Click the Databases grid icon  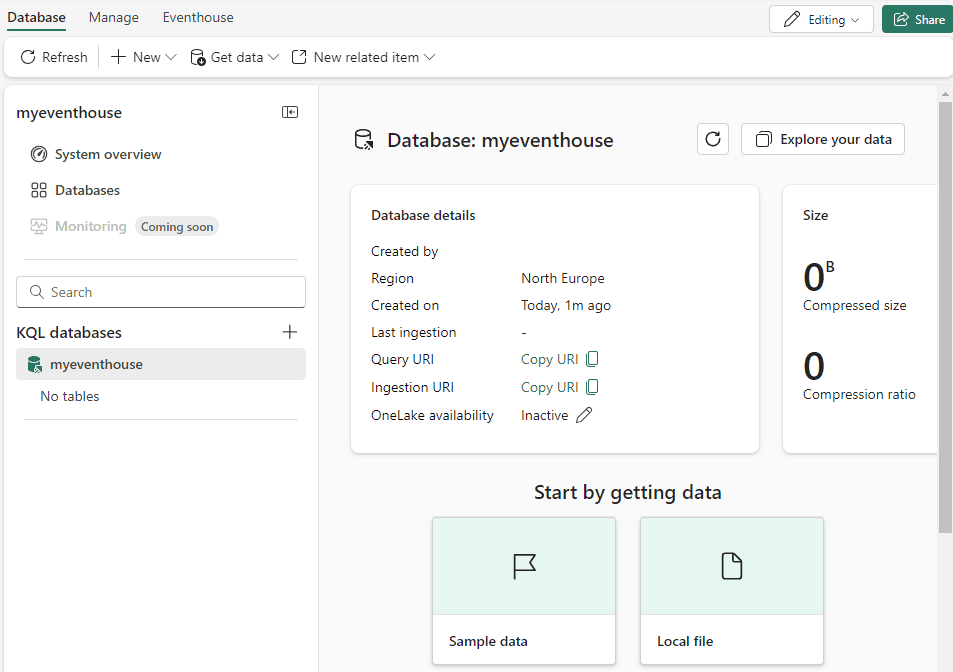pos(39,190)
